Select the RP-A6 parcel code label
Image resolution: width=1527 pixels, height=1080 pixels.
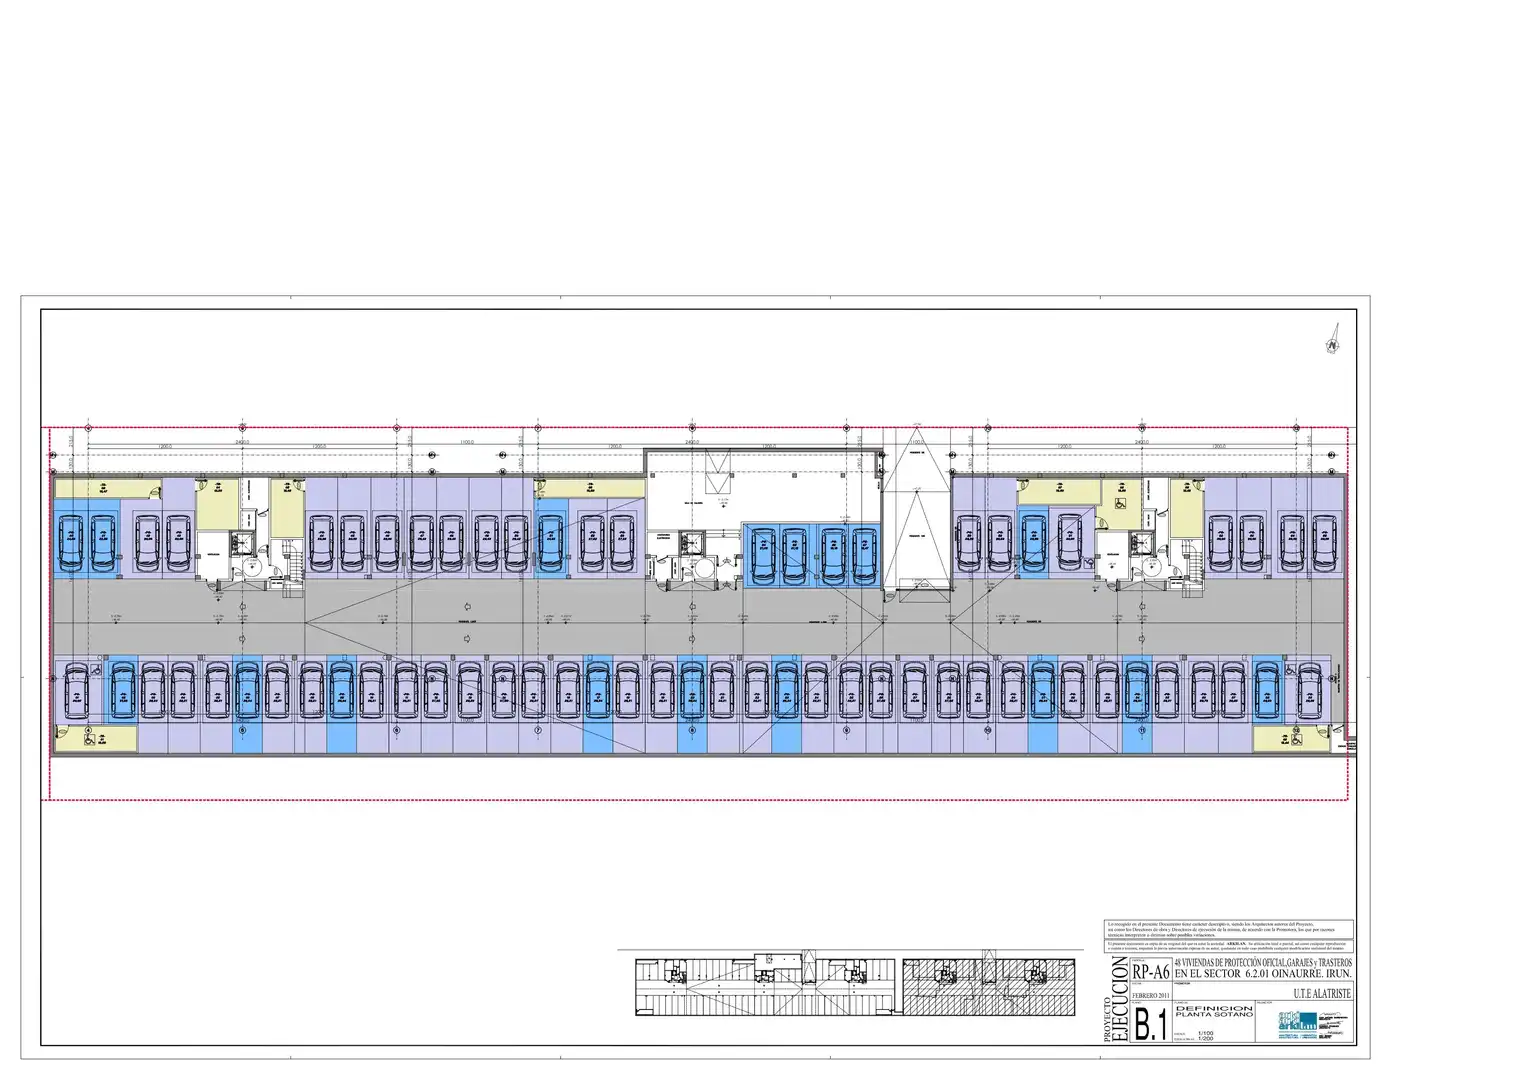[1150, 972]
